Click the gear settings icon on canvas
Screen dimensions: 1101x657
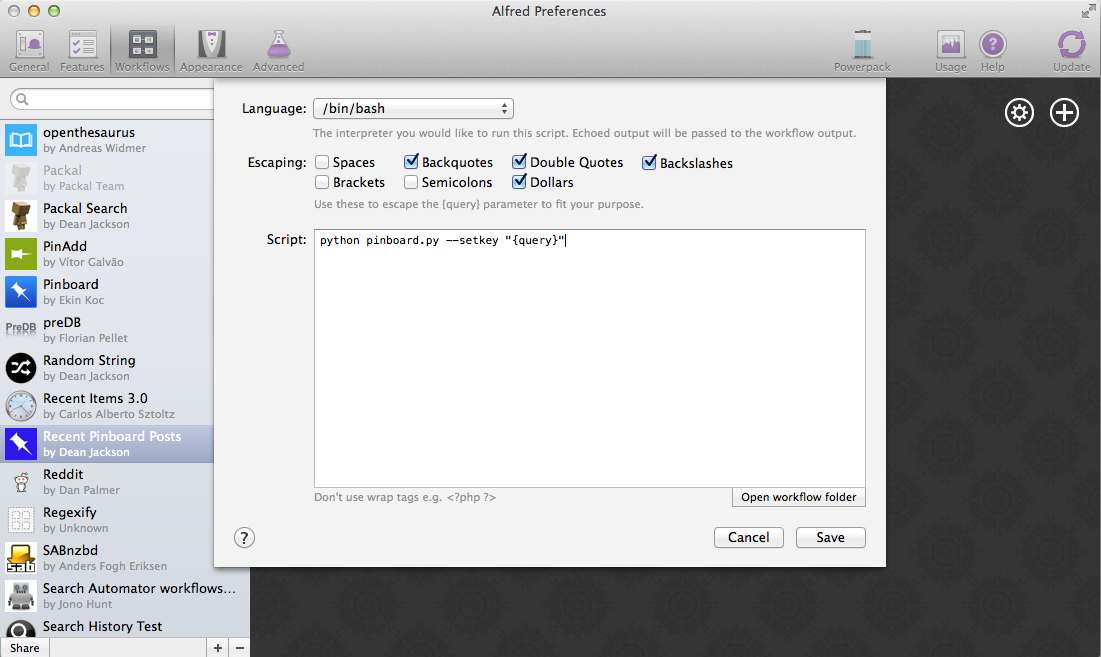1019,112
